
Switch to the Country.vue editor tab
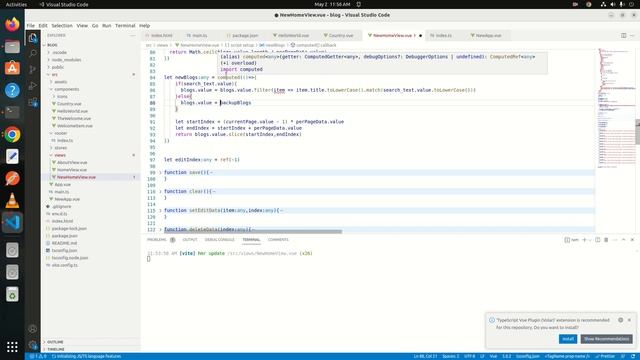click(341, 36)
